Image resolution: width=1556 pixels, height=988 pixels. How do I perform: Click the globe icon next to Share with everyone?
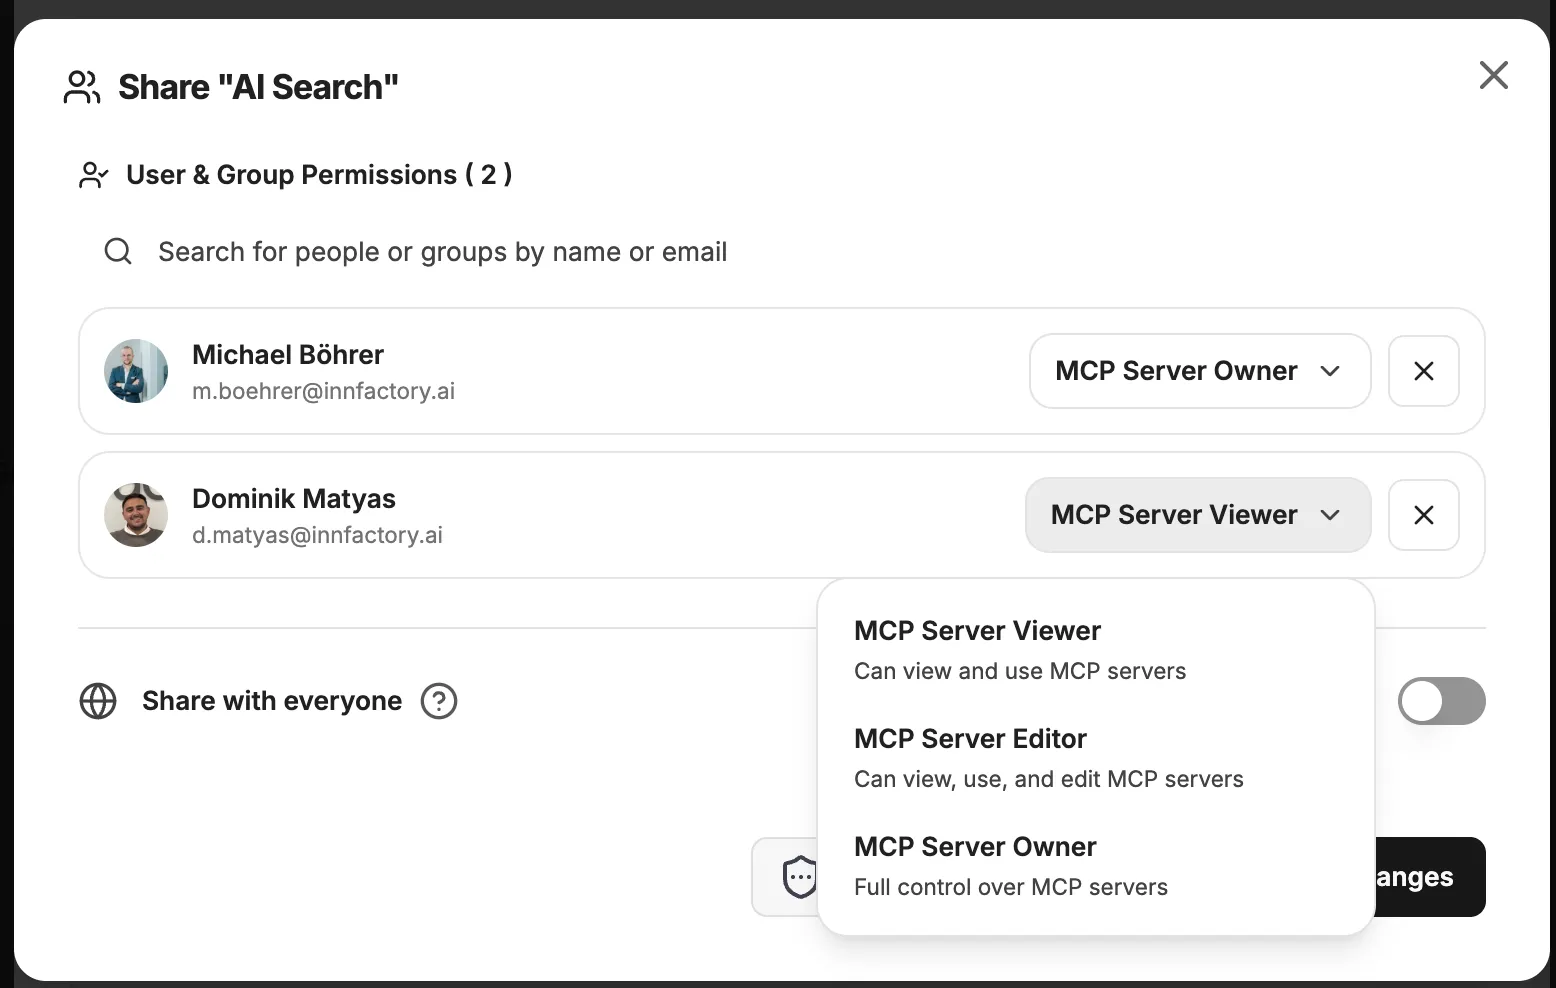click(x=98, y=701)
